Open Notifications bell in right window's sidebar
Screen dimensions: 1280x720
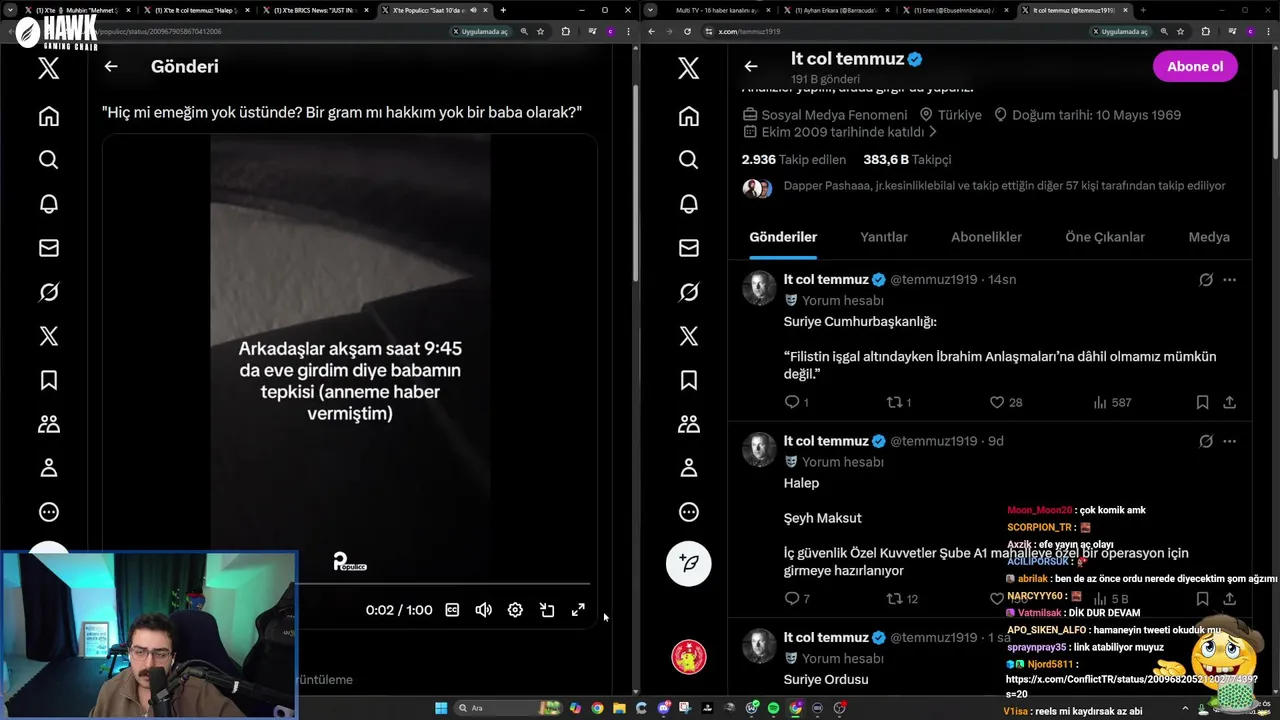(688, 204)
